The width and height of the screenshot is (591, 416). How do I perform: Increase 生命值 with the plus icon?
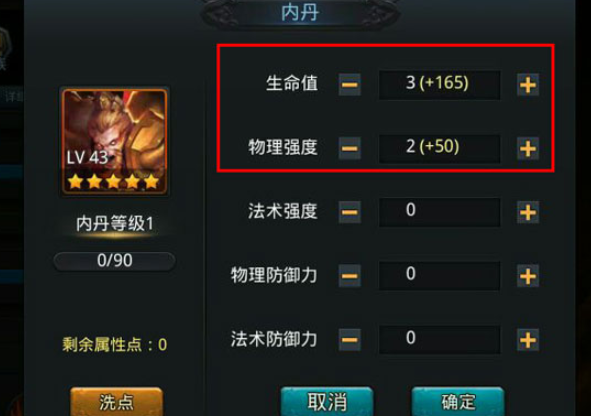point(528,84)
